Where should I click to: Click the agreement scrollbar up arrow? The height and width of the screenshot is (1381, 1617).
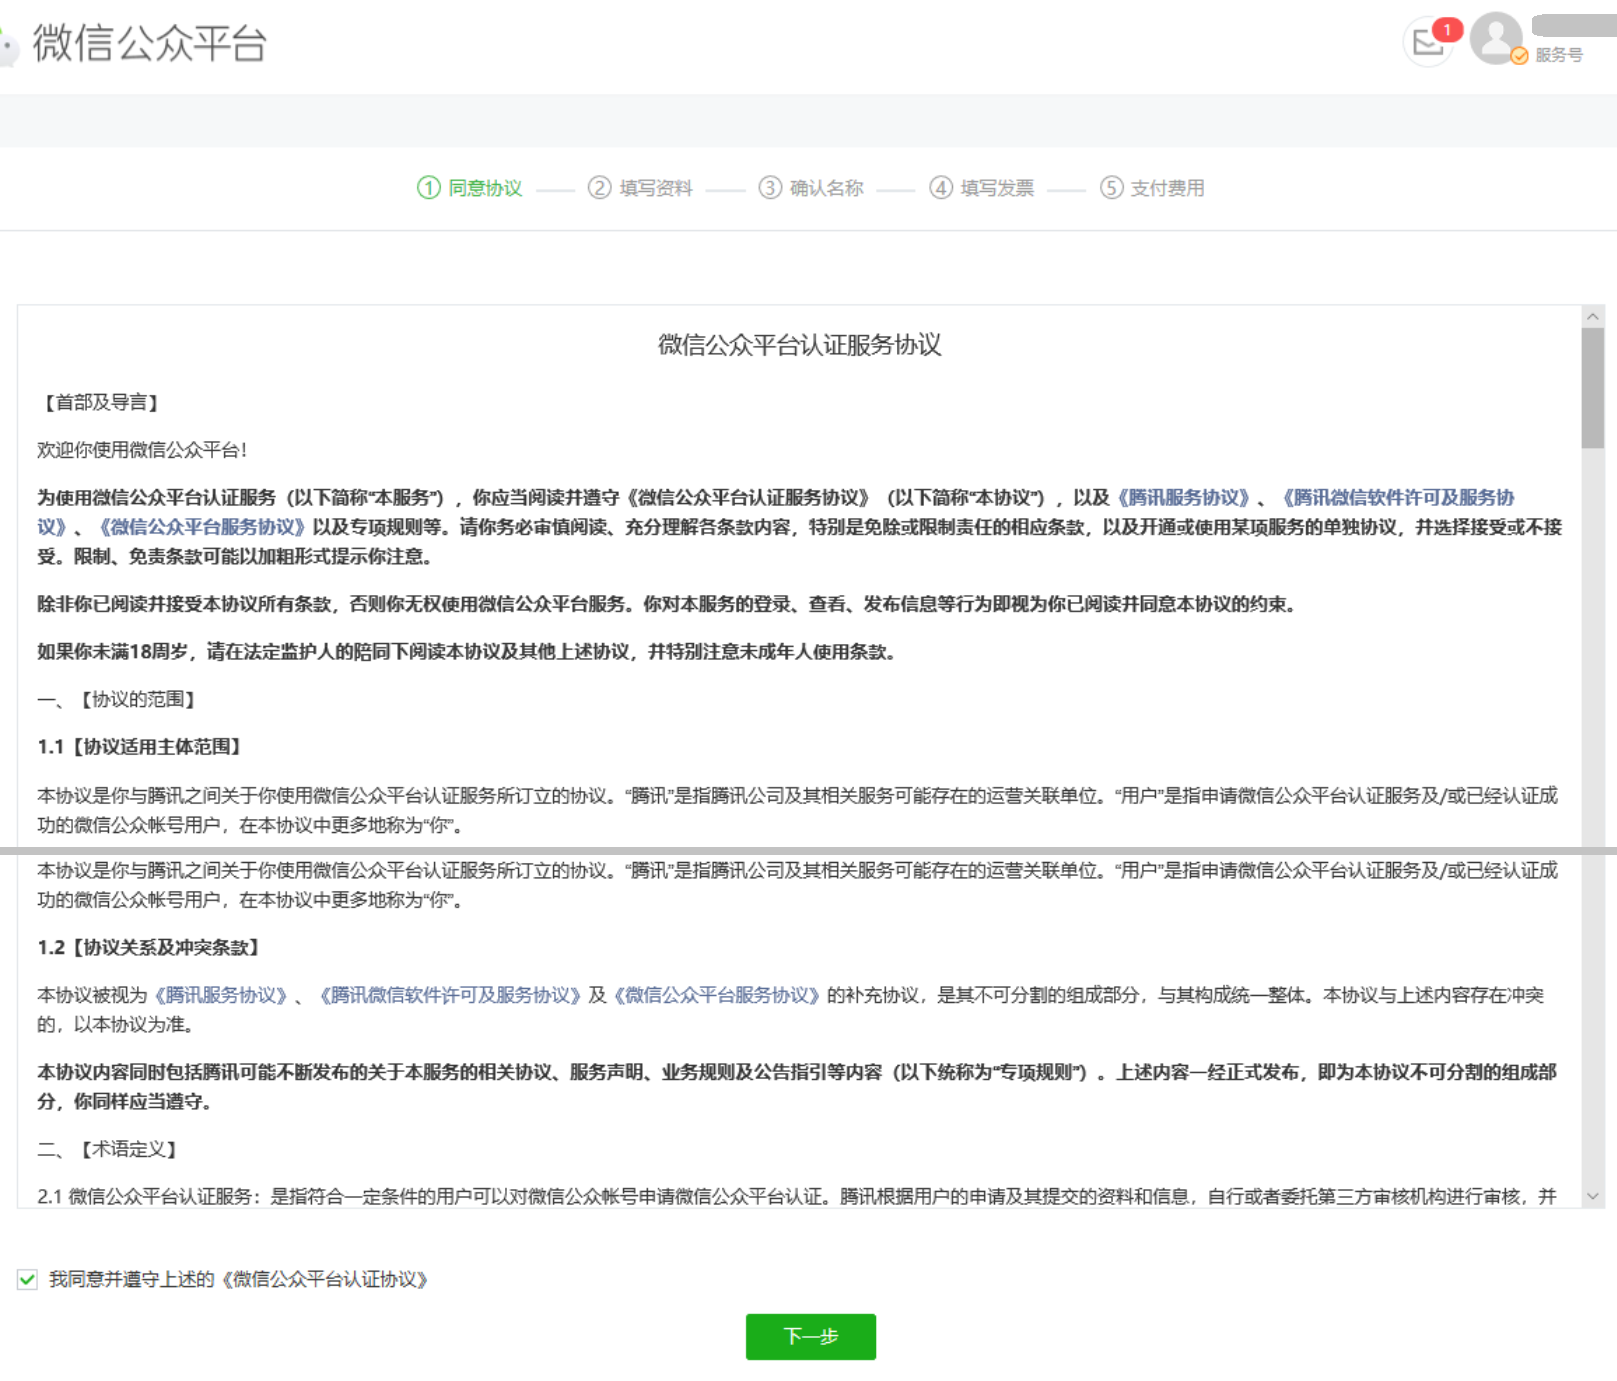1593,317
